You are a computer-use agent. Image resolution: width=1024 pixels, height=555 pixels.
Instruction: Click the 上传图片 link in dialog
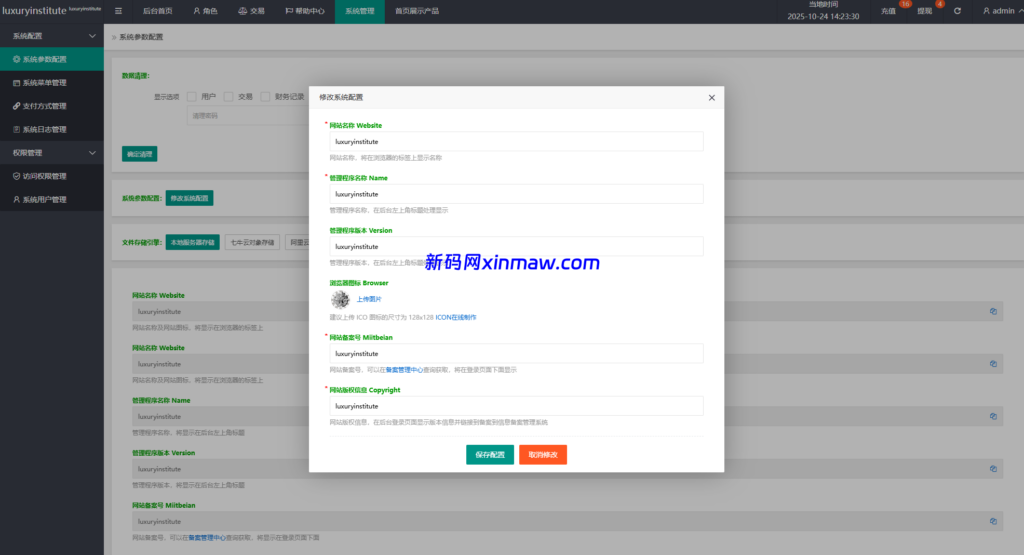click(x=369, y=299)
